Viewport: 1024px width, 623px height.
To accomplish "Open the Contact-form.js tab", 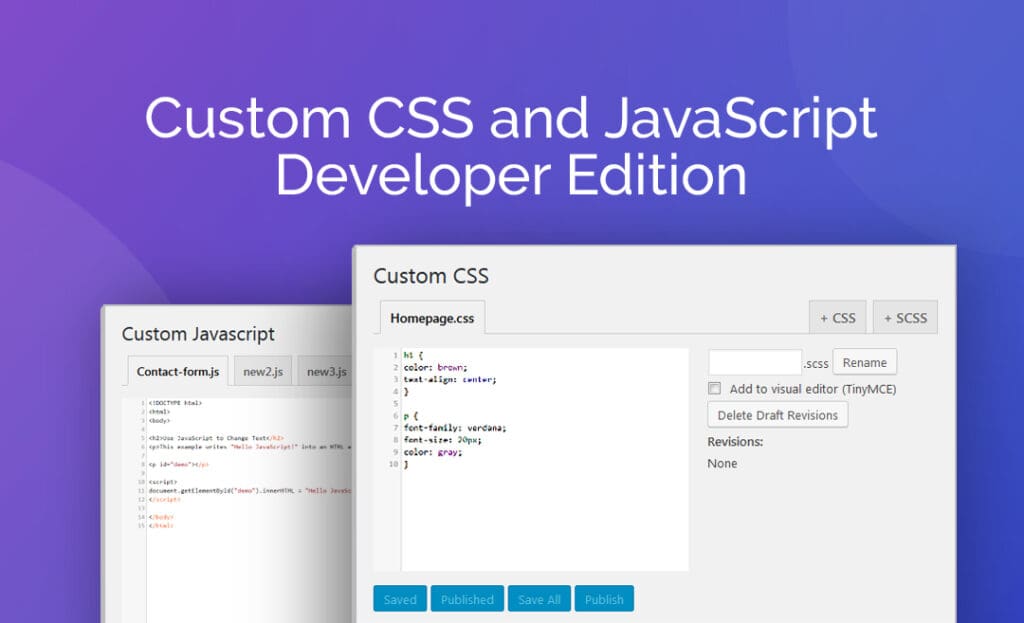I will point(177,371).
